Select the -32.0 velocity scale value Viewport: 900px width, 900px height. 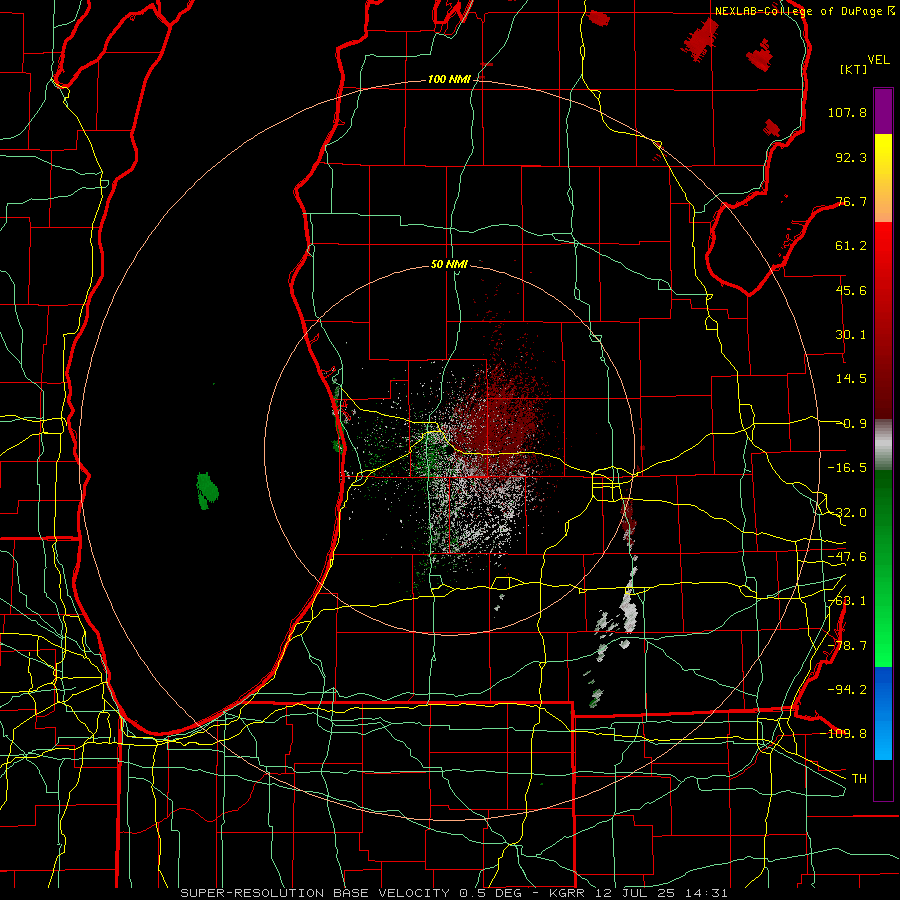[847, 513]
